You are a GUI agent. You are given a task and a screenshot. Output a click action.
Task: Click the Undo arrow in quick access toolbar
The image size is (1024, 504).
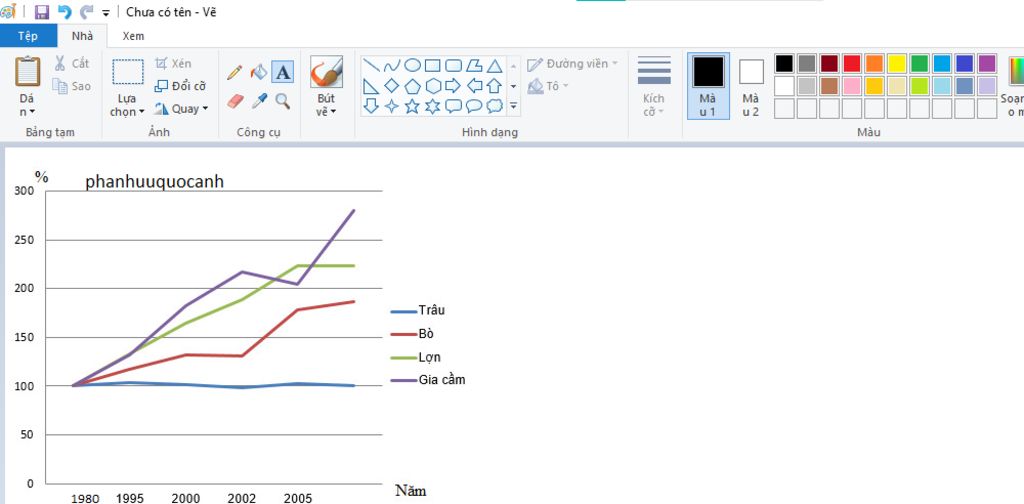[x=64, y=12]
